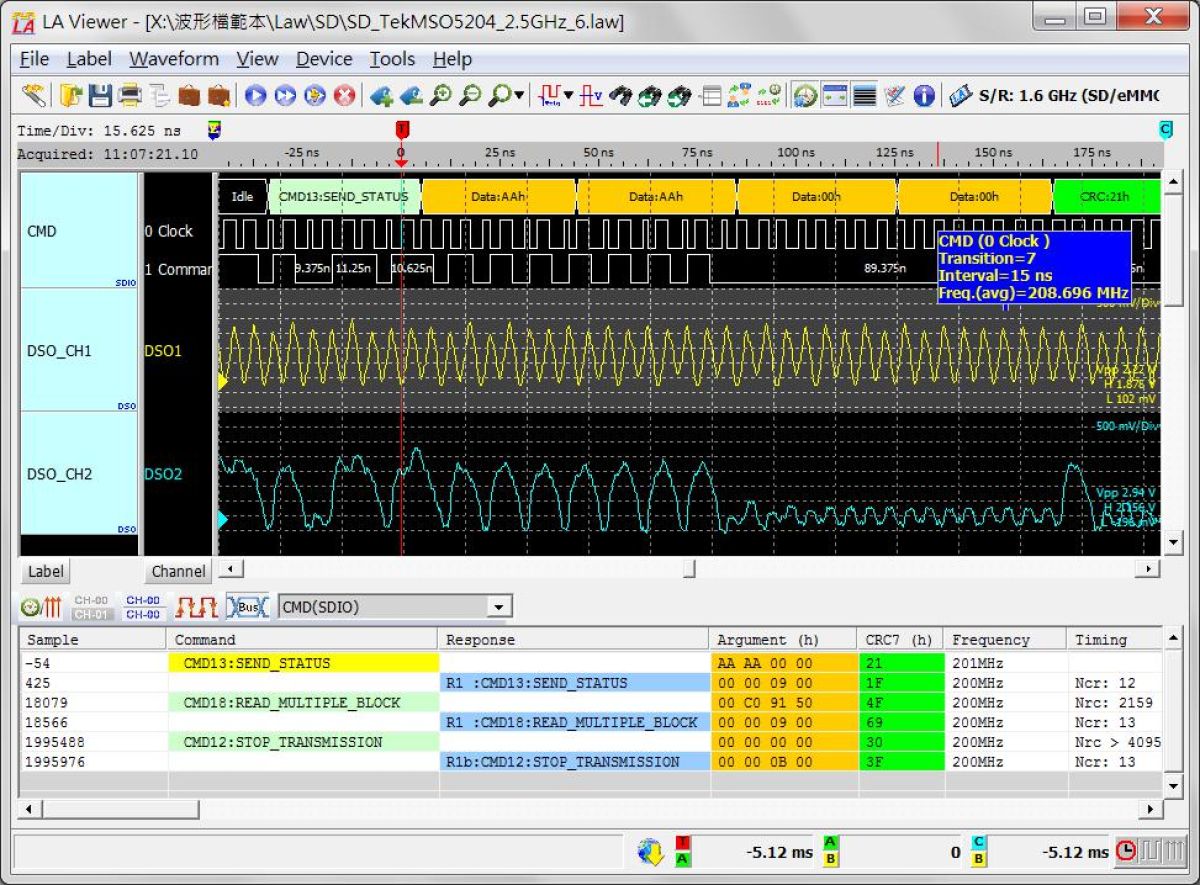
Task: Open the Tools menu
Action: (392, 59)
